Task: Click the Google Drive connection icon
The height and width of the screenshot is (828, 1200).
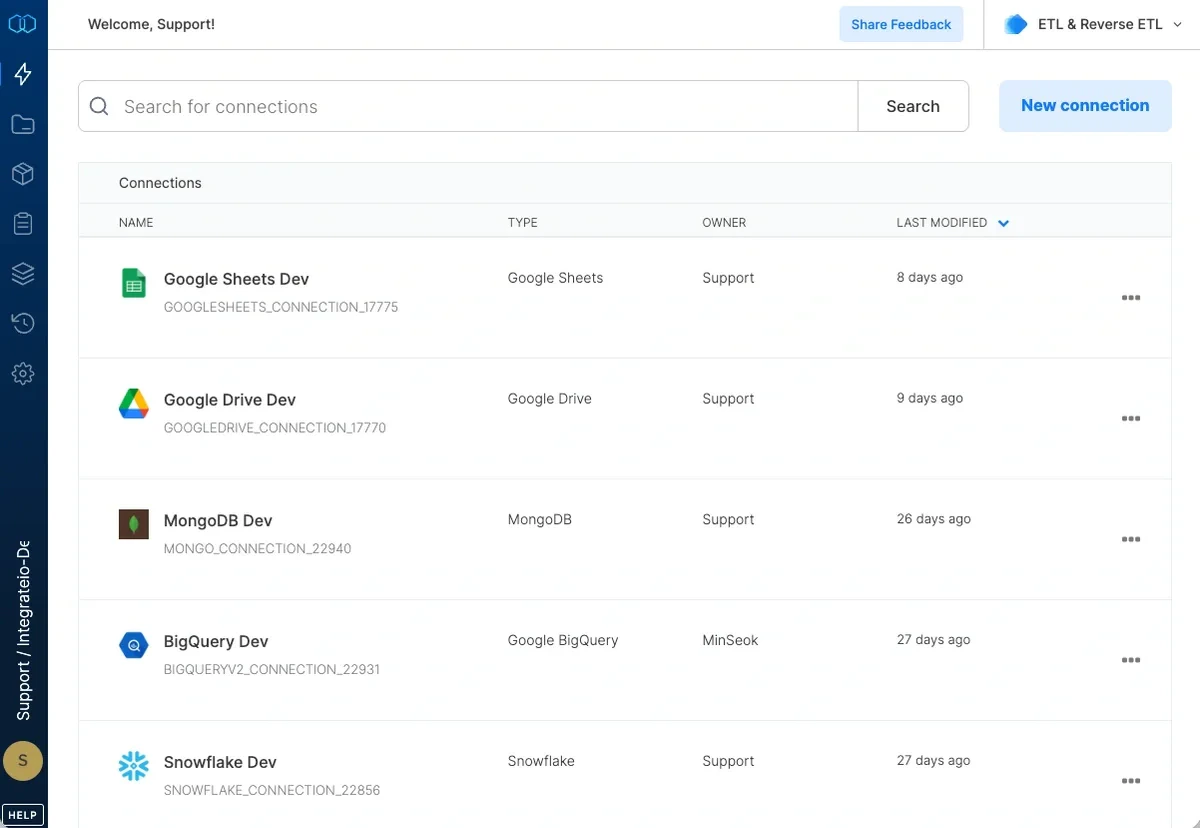Action: click(134, 403)
